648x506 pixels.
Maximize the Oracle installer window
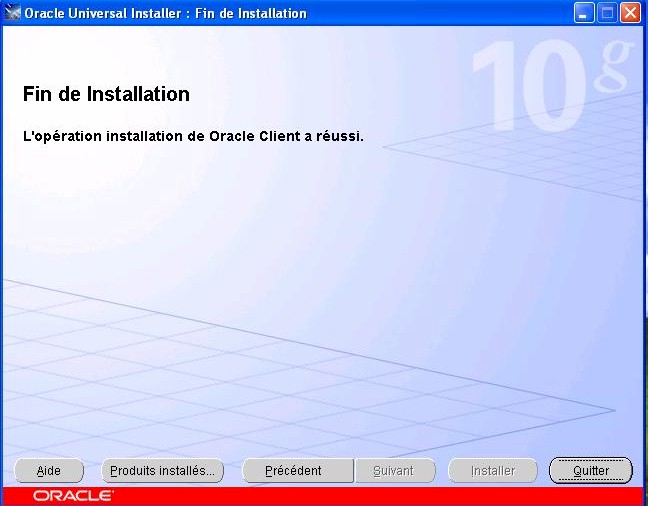607,13
